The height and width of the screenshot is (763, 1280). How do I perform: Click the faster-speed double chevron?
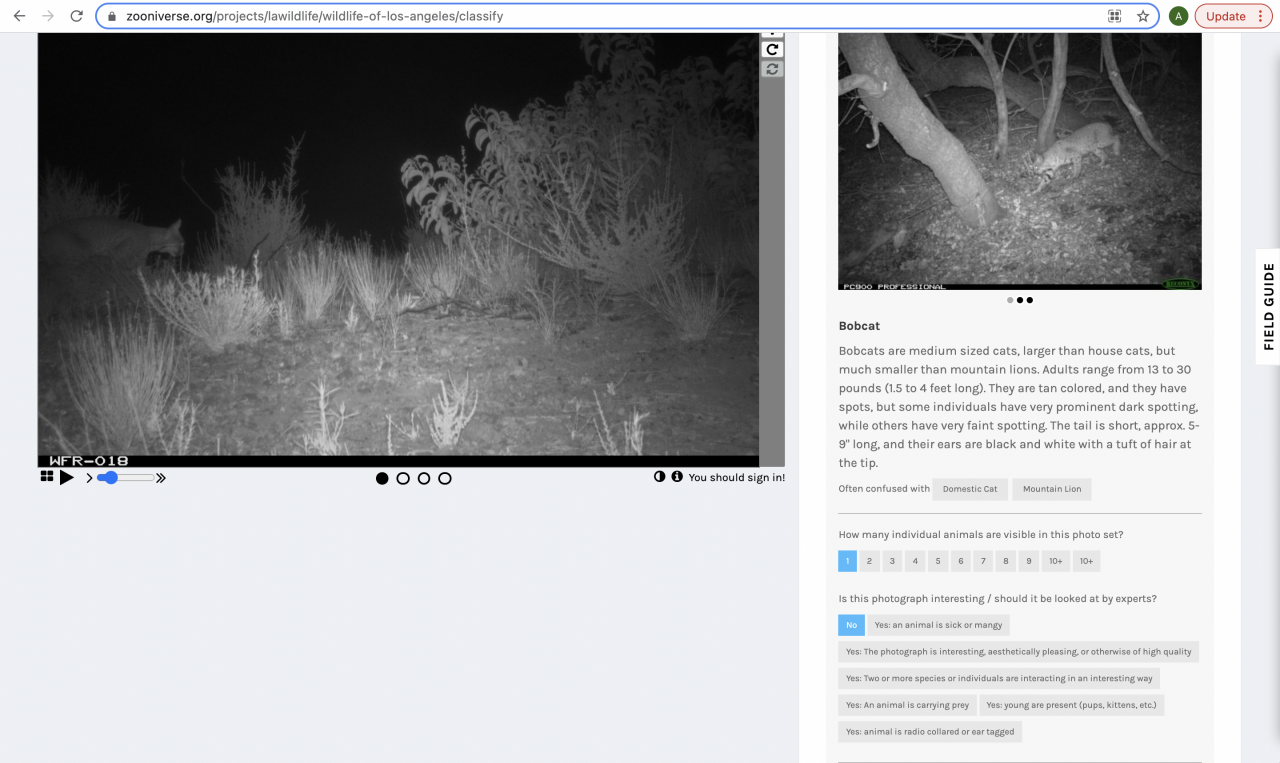click(161, 478)
